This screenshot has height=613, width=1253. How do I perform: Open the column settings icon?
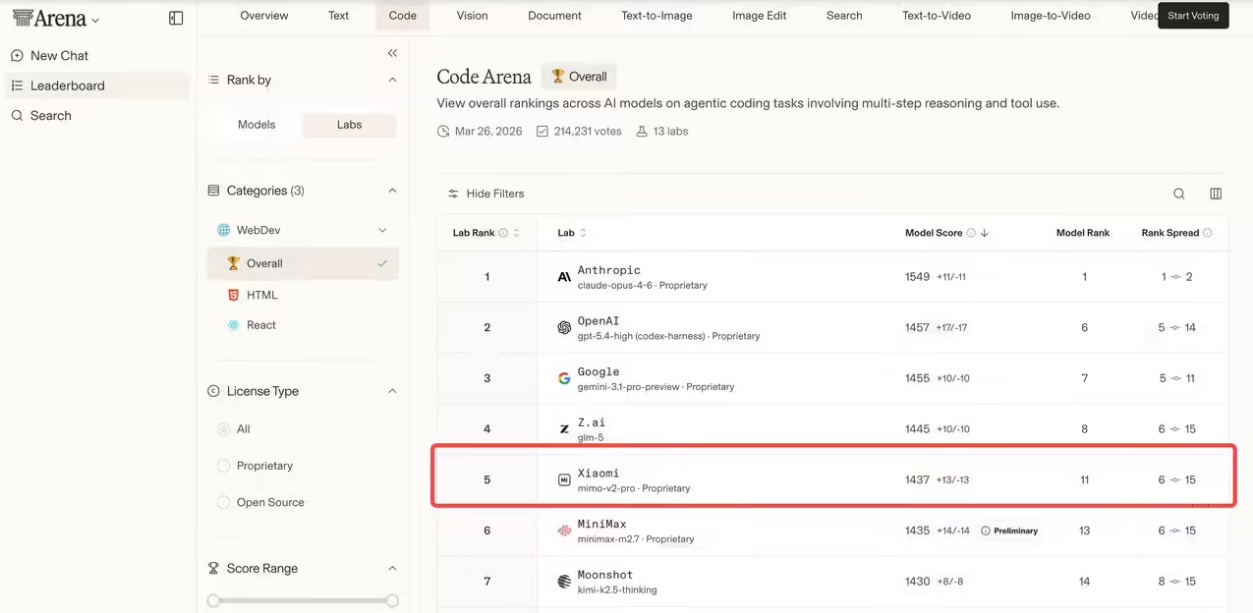coord(1216,194)
